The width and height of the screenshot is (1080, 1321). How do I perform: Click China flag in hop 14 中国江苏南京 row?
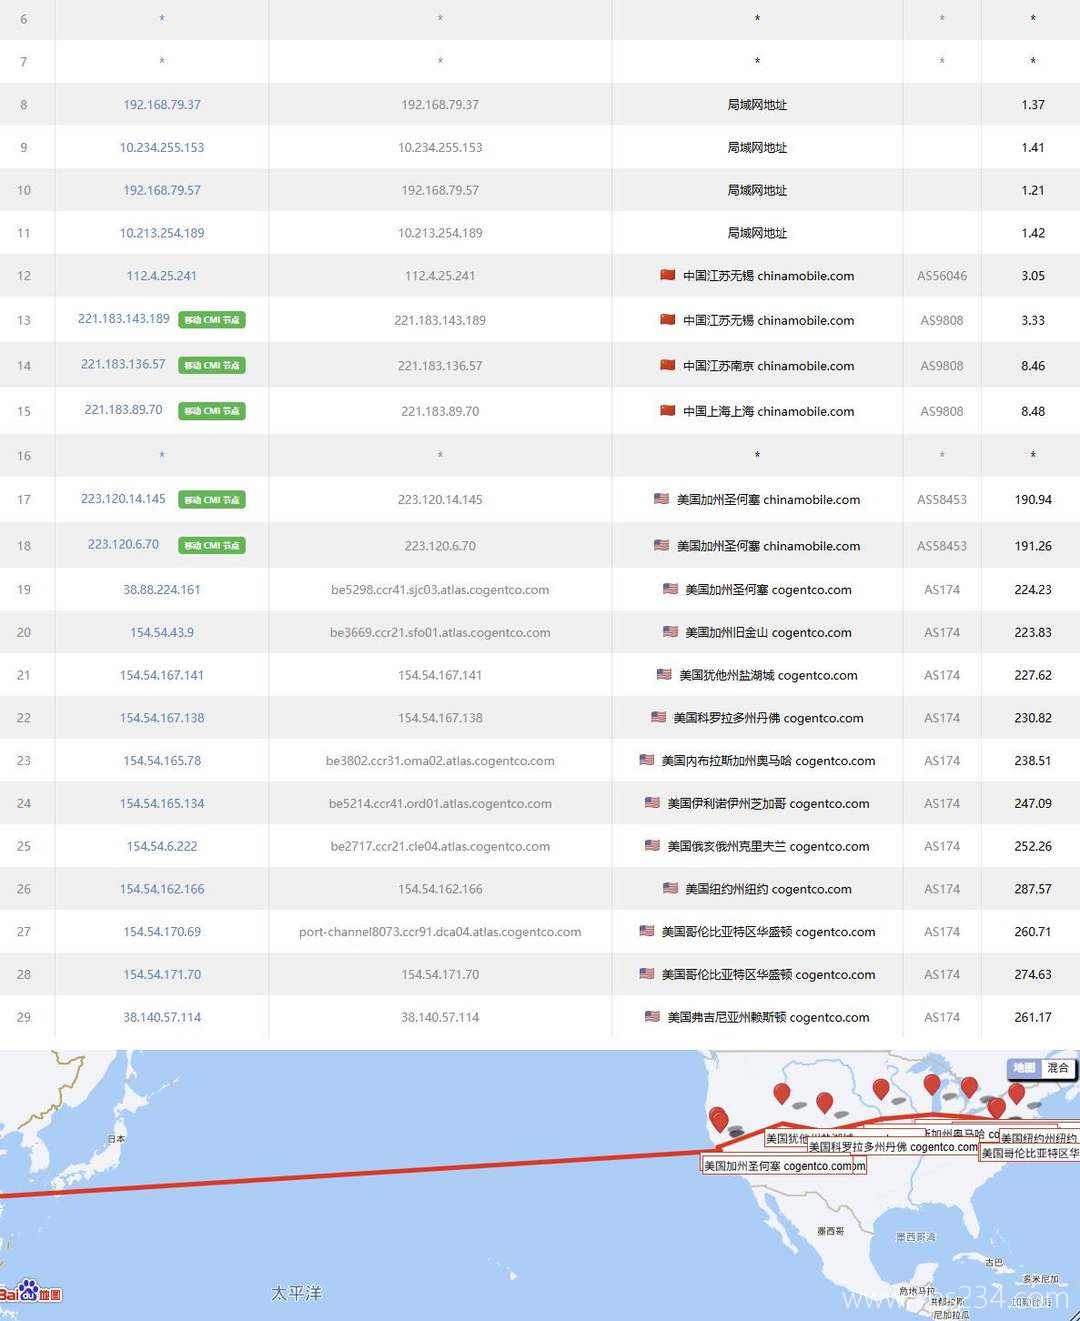coord(667,365)
